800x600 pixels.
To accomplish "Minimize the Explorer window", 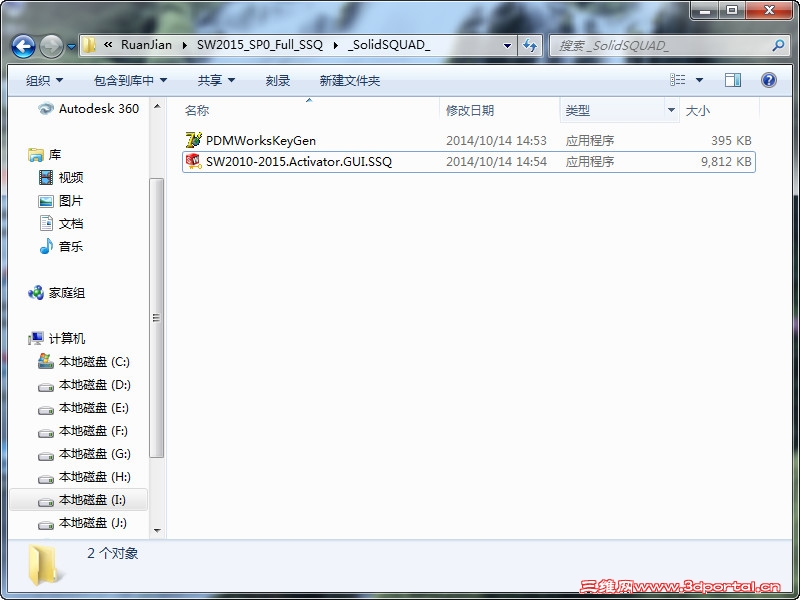I will pos(705,10).
